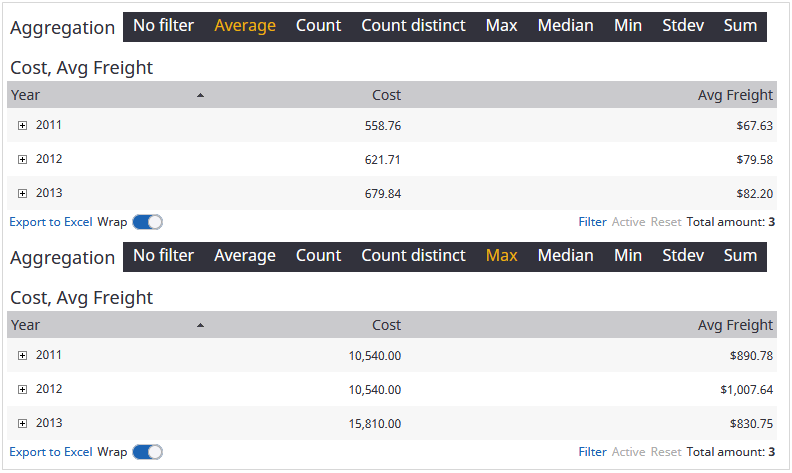The height and width of the screenshot is (473, 792).
Task: Sort by Cost column in top table
Action: pos(386,96)
